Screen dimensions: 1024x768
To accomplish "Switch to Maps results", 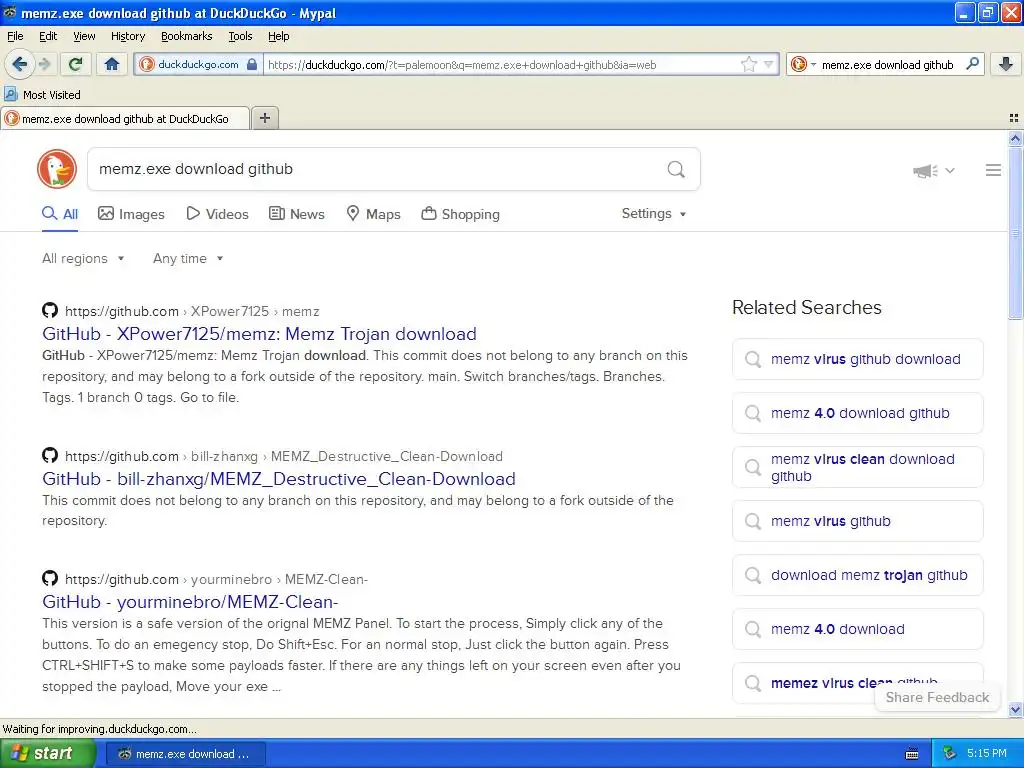I will click(x=373, y=214).
